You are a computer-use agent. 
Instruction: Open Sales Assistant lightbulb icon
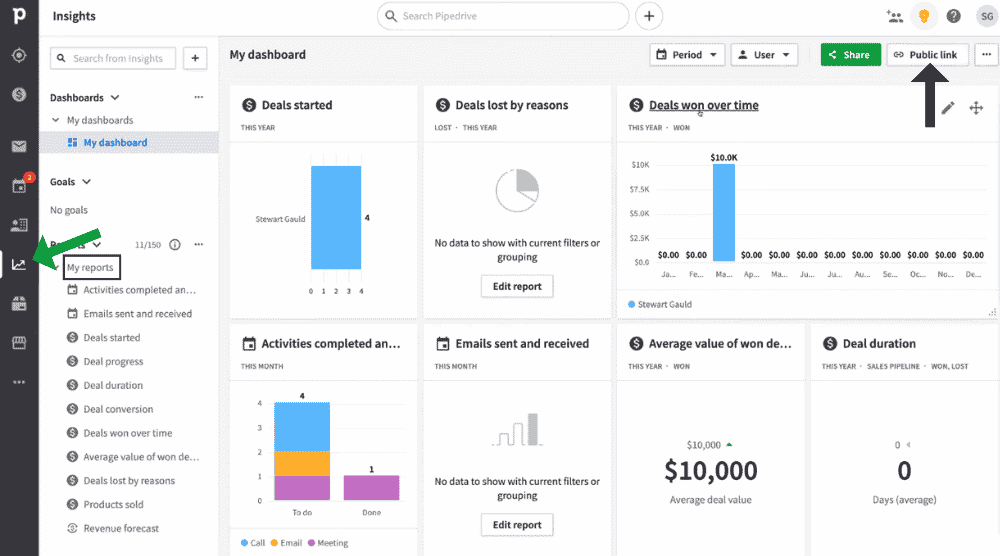[x=923, y=17]
